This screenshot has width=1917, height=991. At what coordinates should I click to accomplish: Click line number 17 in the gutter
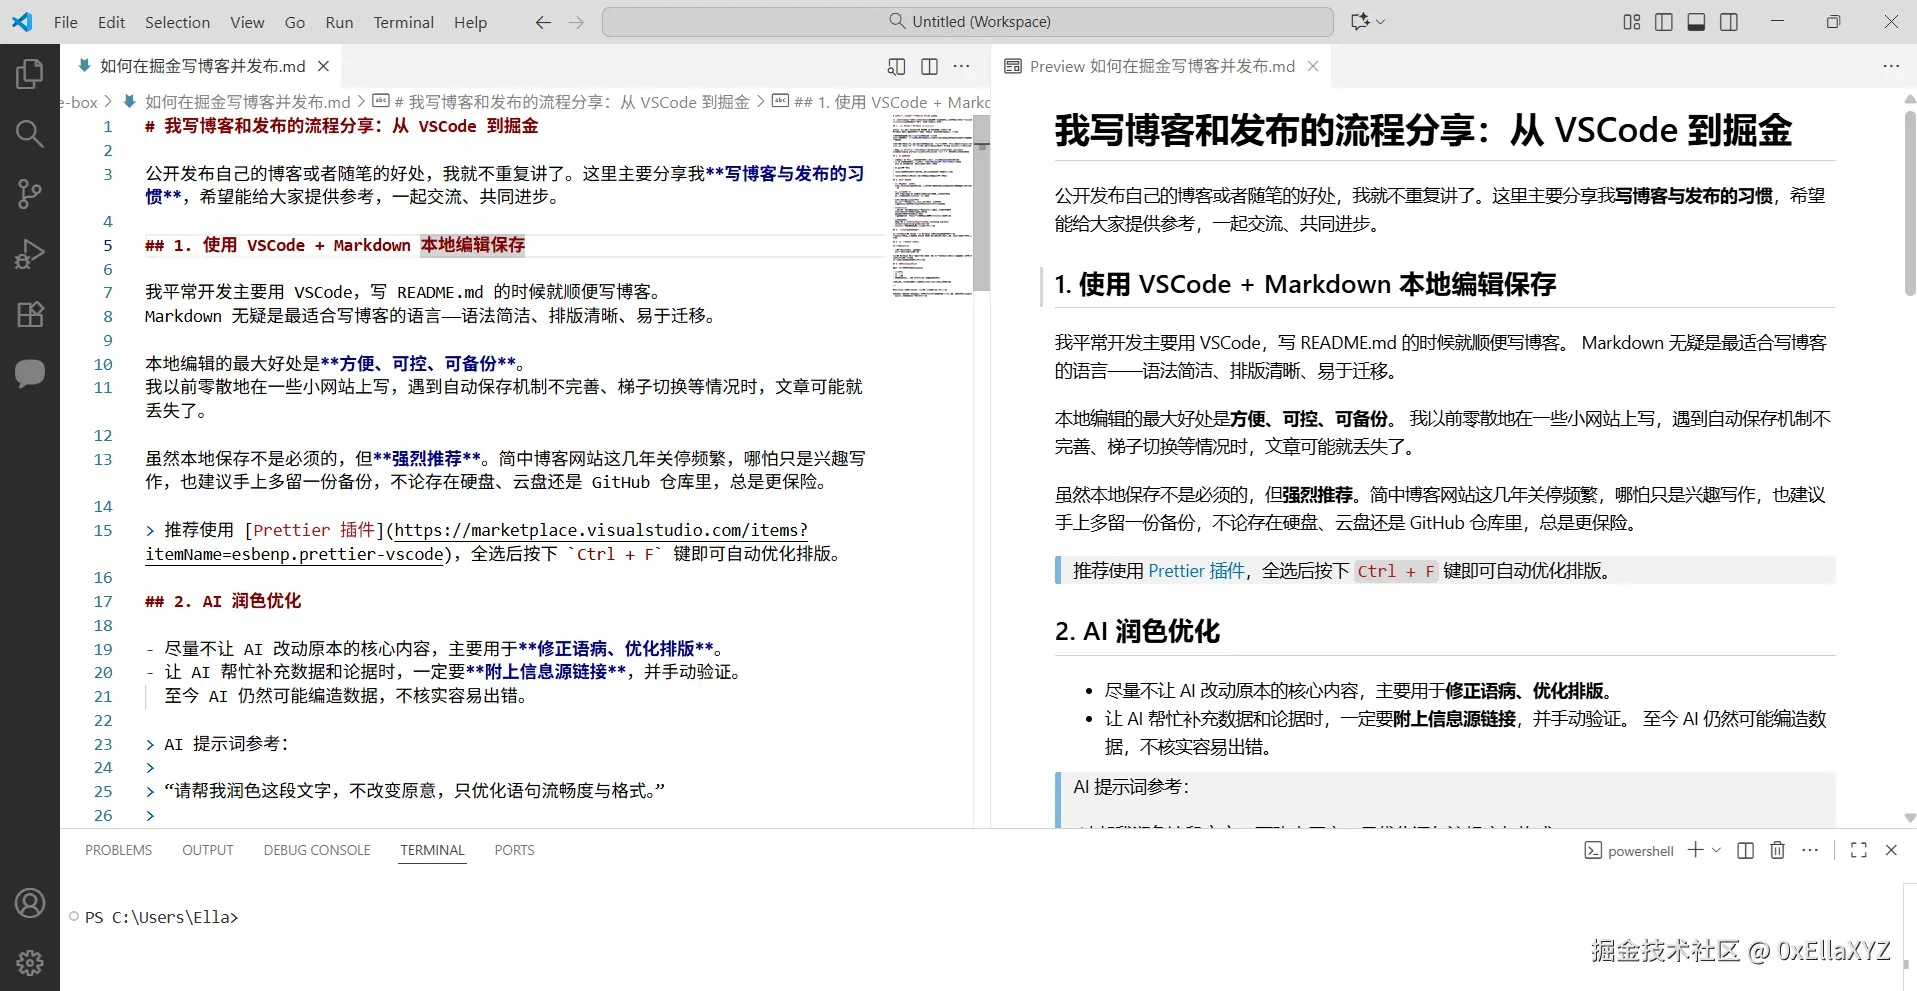103,602
